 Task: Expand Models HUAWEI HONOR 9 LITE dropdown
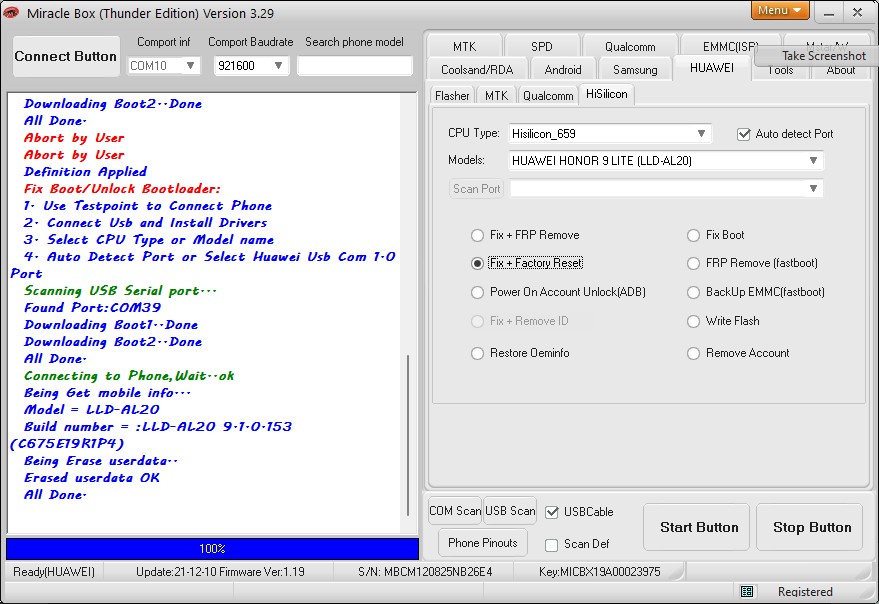pyautogui.click(x=813, y=160)
